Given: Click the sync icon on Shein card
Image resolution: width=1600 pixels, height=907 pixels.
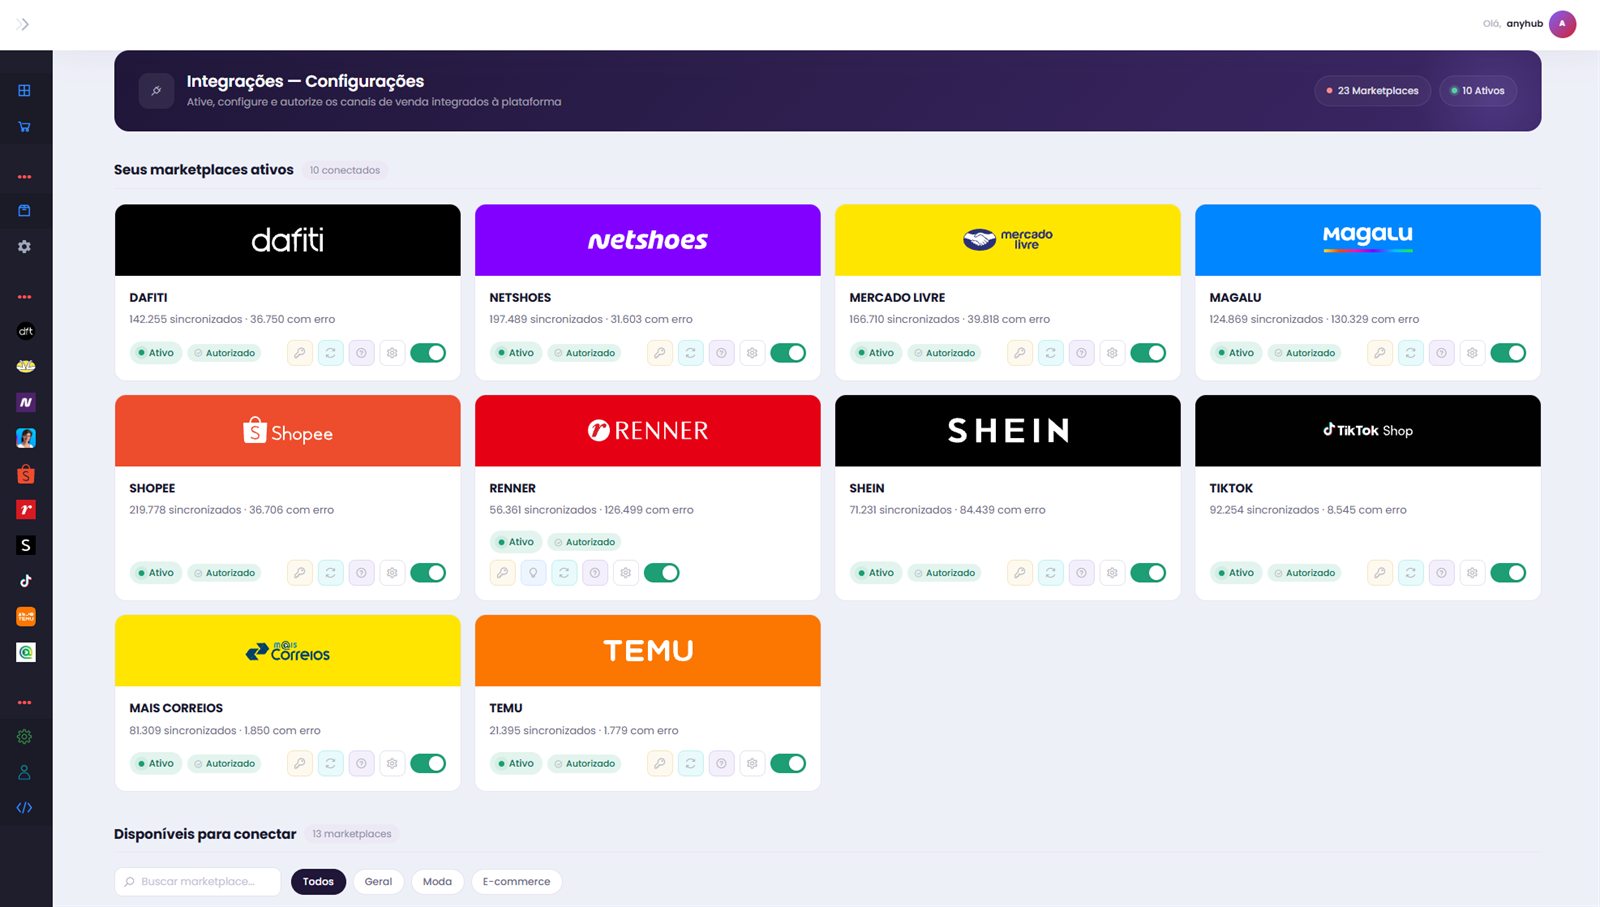Looking at the screenshot, I should [x=1050, y=573].
